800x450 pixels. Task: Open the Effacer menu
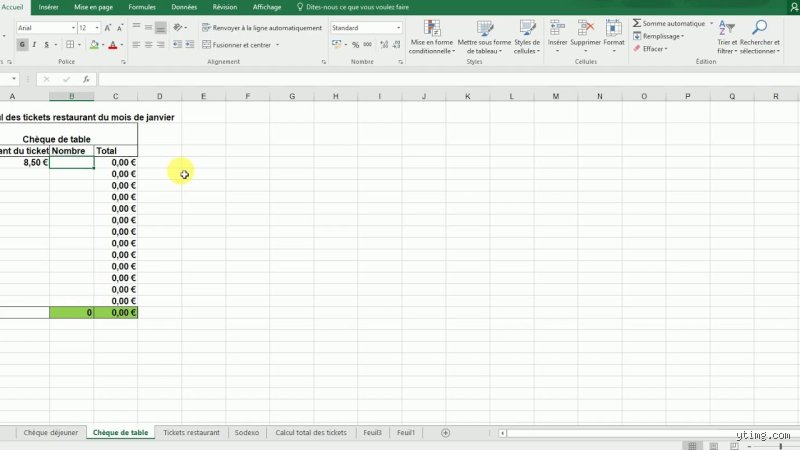(651, 49)
